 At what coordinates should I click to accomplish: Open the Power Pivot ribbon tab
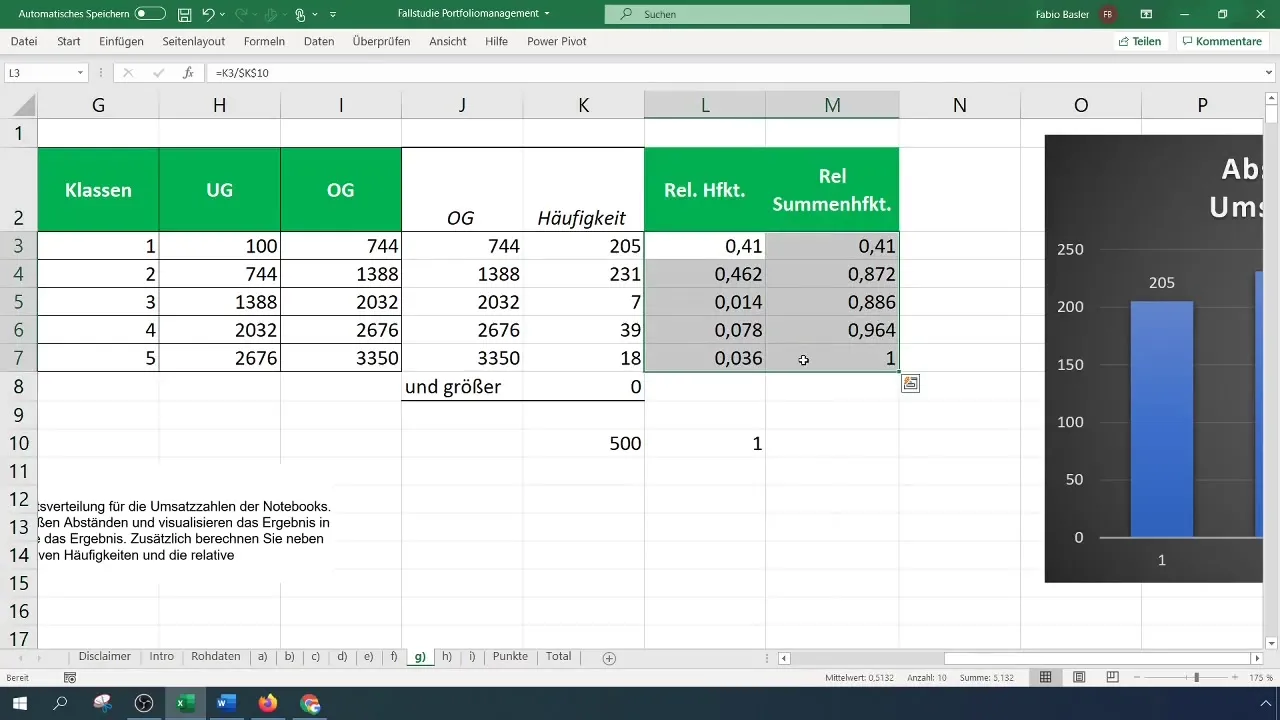(x=556, y=41)
